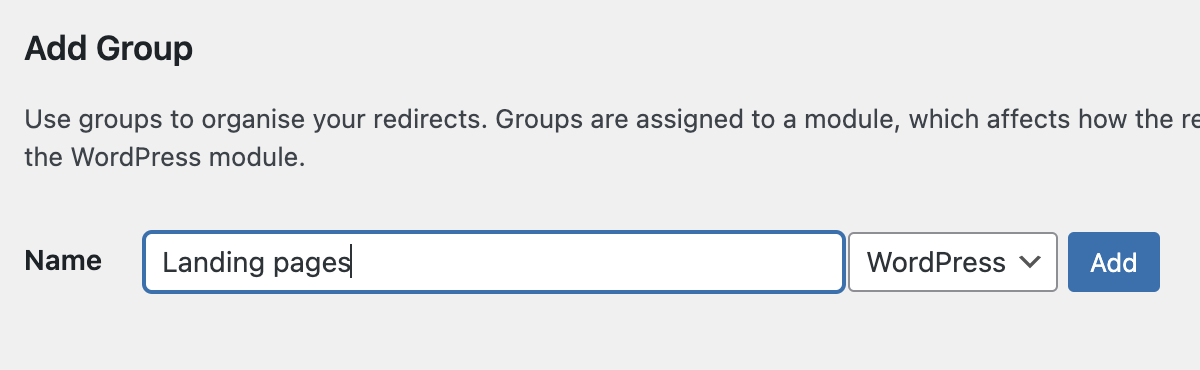Place cursor after the word 'pages'

point(353,264)
